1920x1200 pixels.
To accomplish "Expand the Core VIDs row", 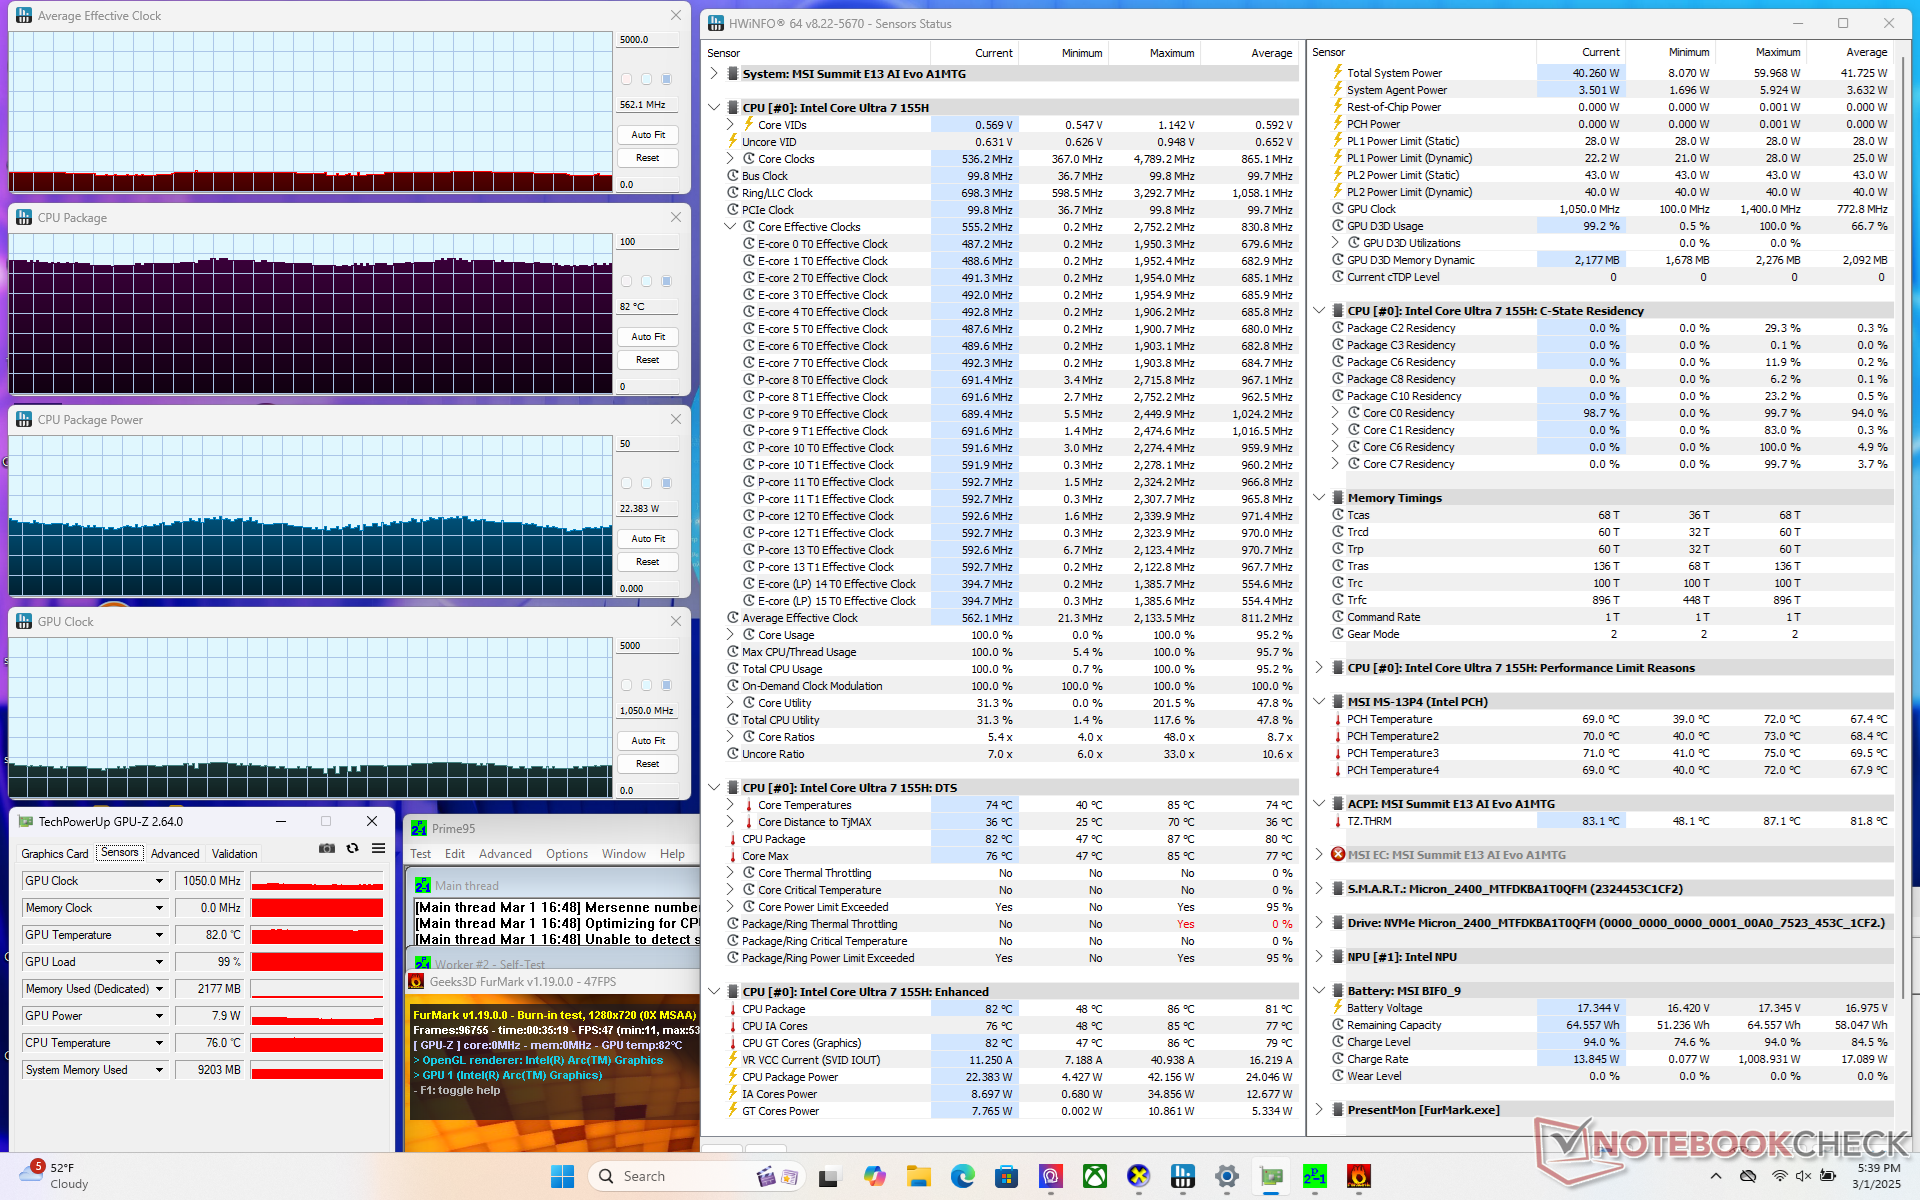I will [730, 124].
